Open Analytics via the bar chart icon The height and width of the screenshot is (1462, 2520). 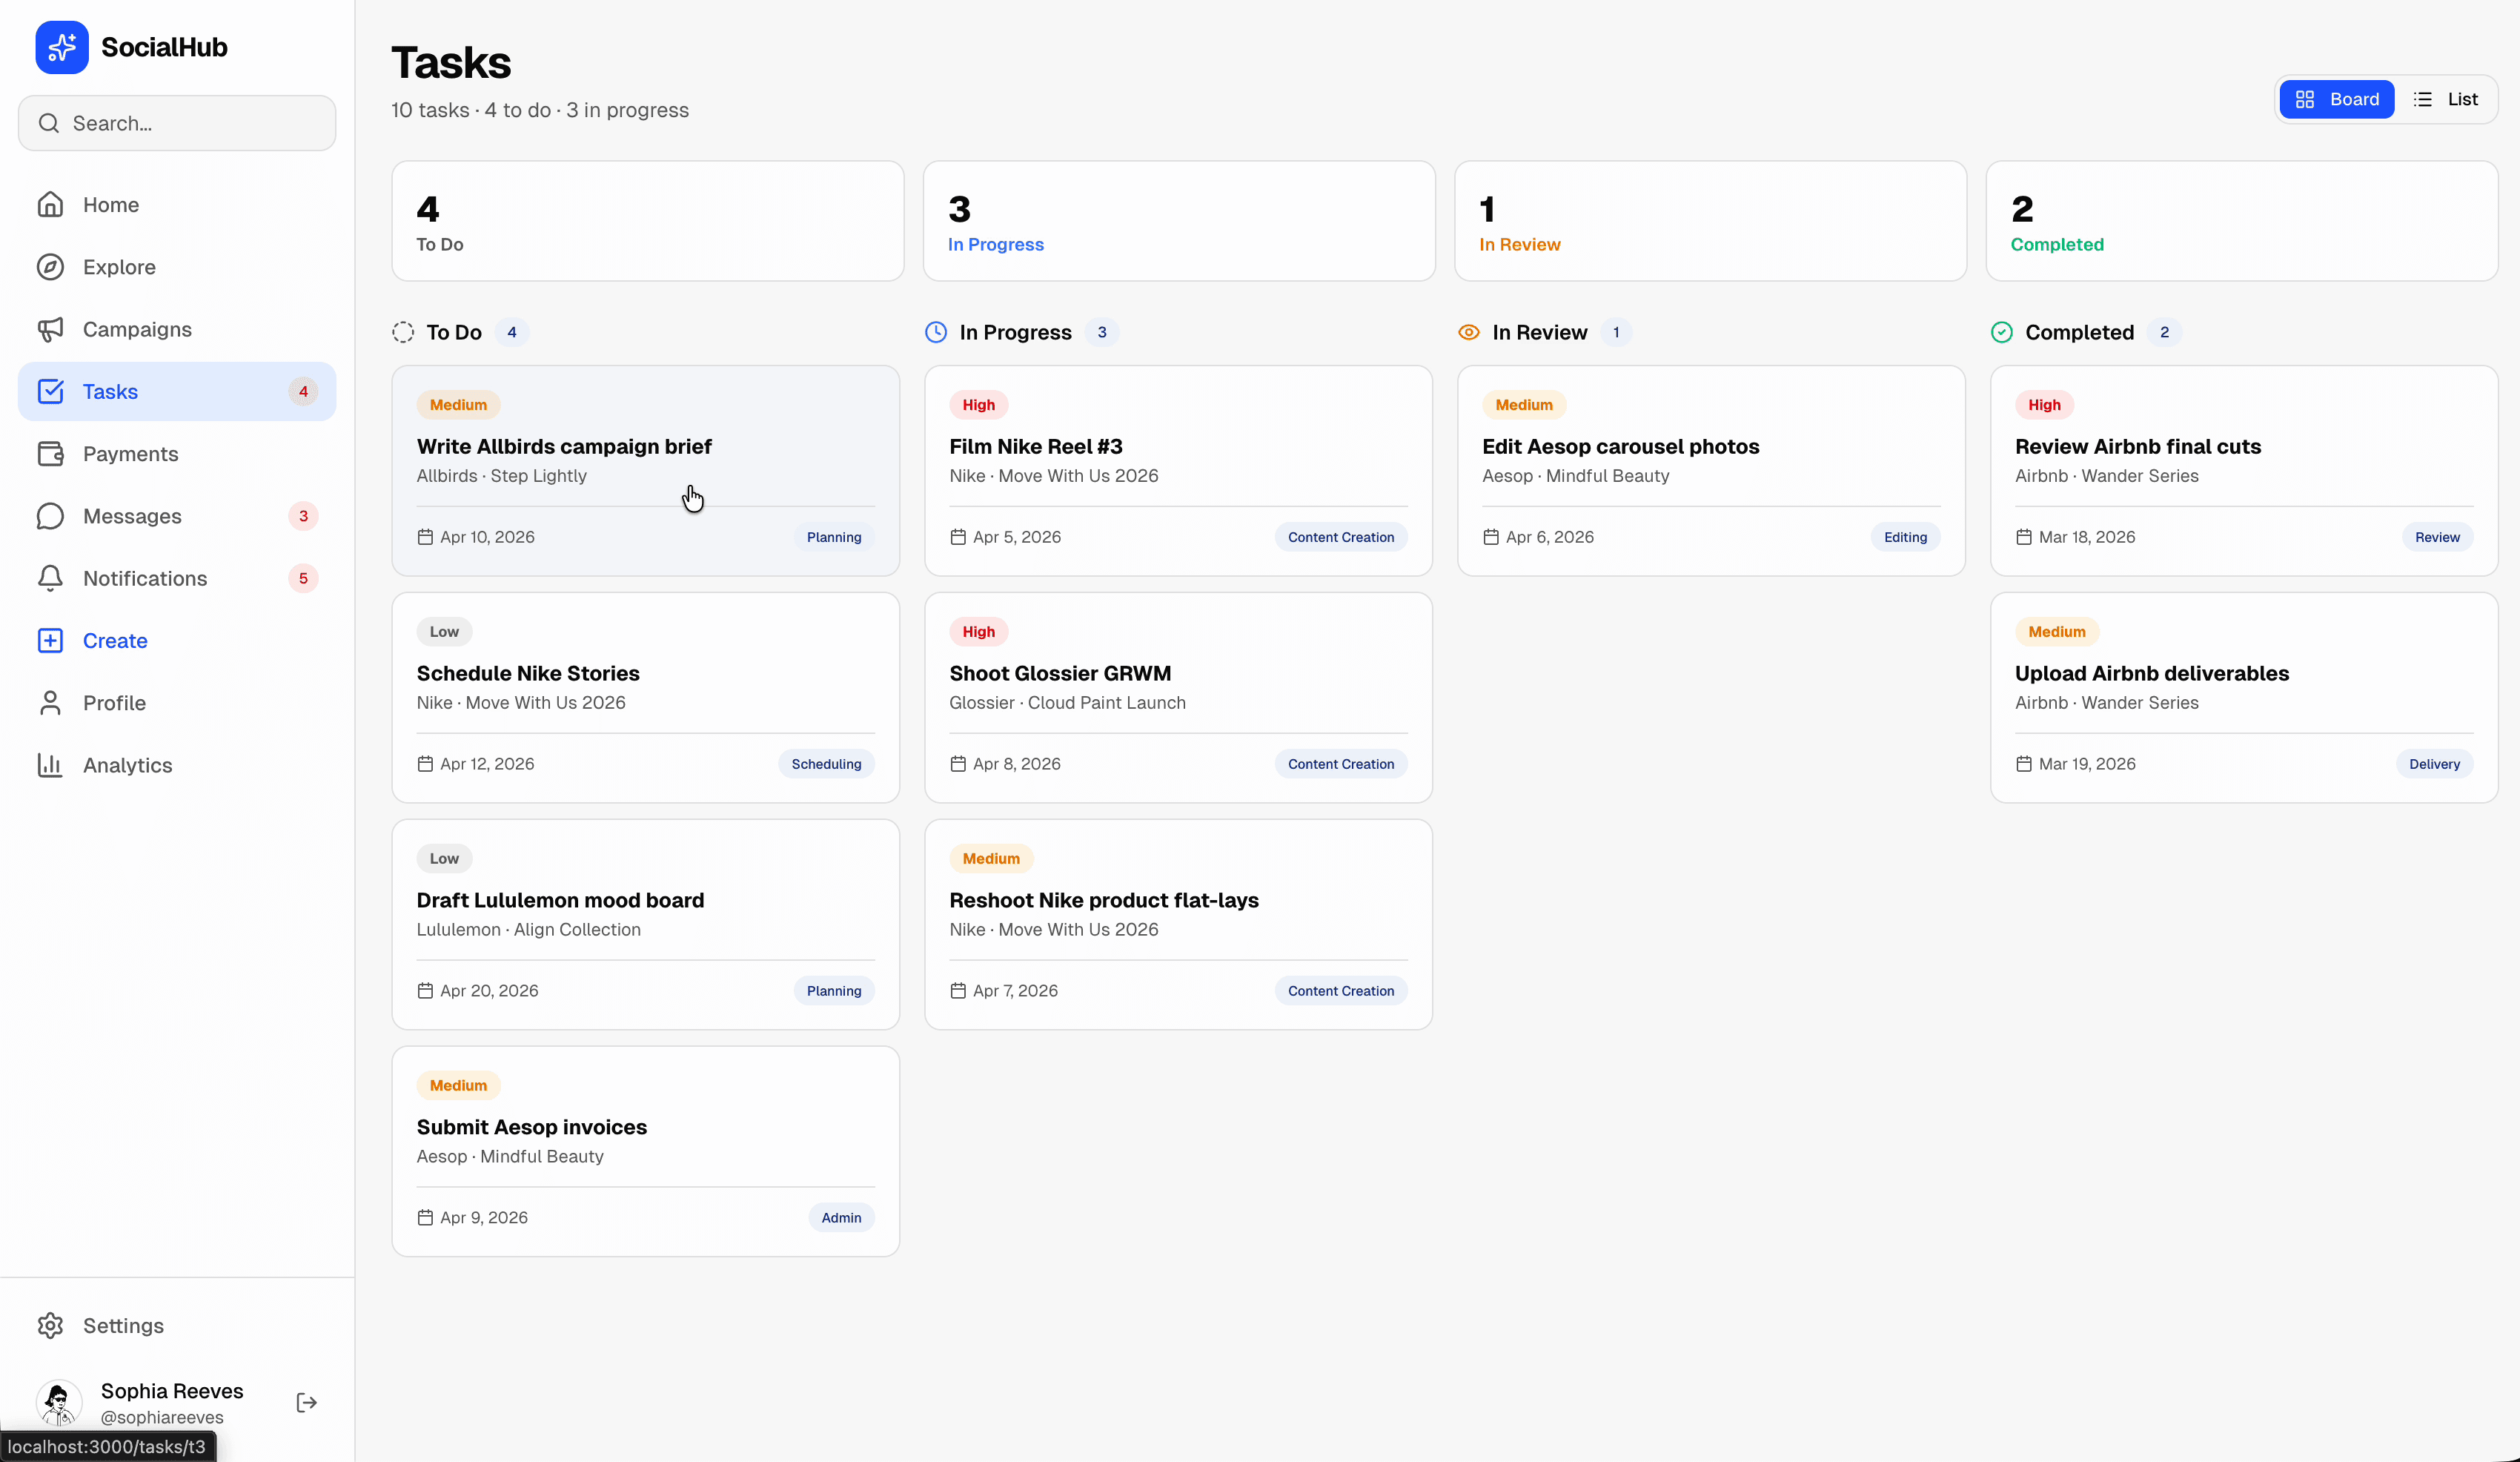tap(50, 765)
